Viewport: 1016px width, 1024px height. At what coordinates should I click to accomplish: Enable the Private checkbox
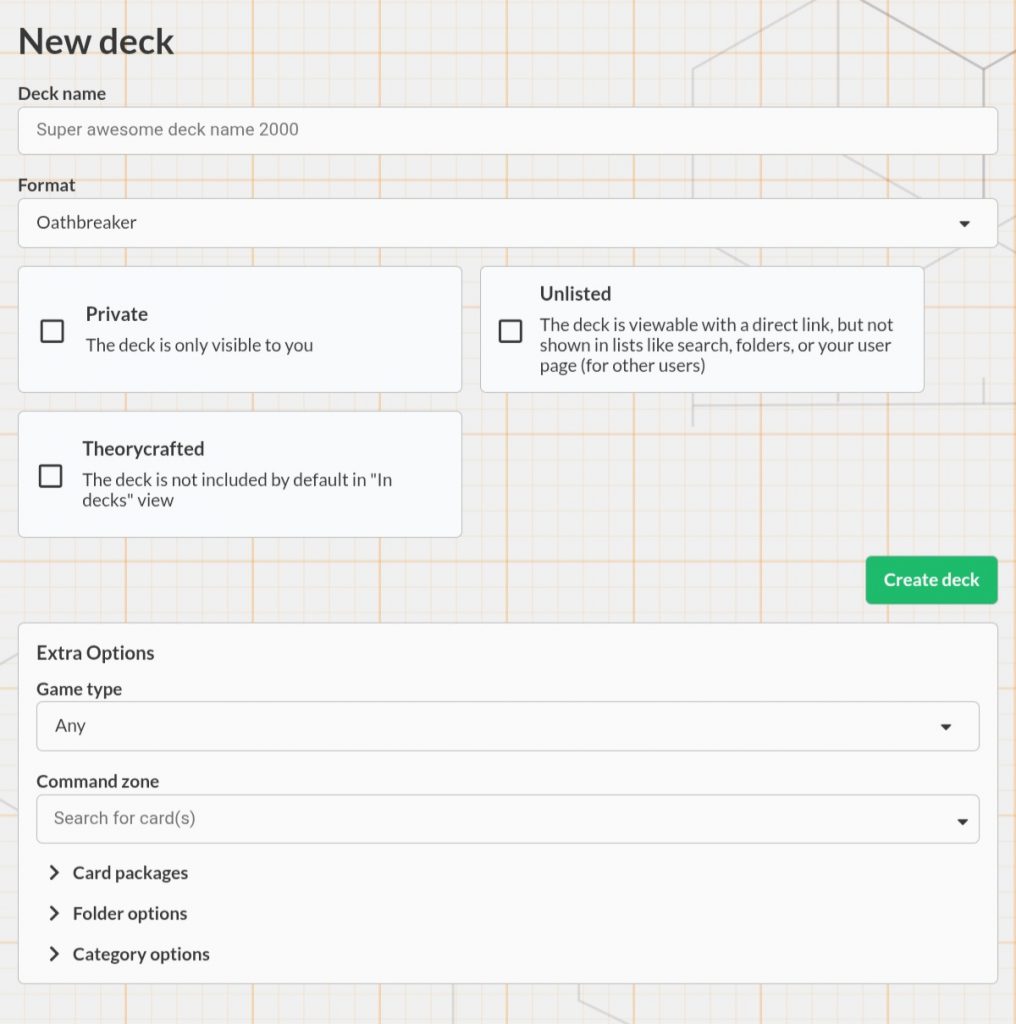51,331
